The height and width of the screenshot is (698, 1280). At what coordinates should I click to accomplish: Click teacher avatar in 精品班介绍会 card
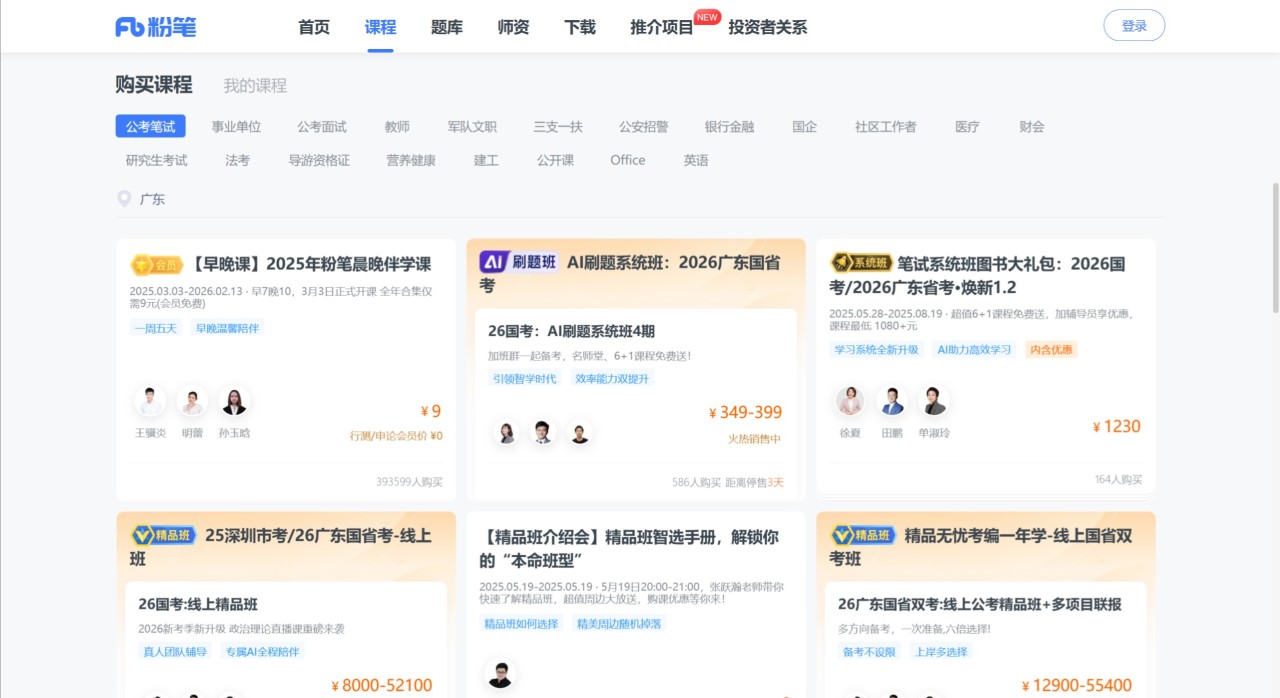click(500, 674)
